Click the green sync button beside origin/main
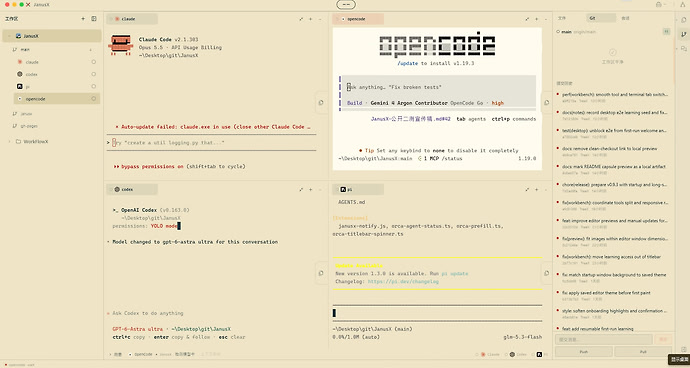 click(666, 32)
